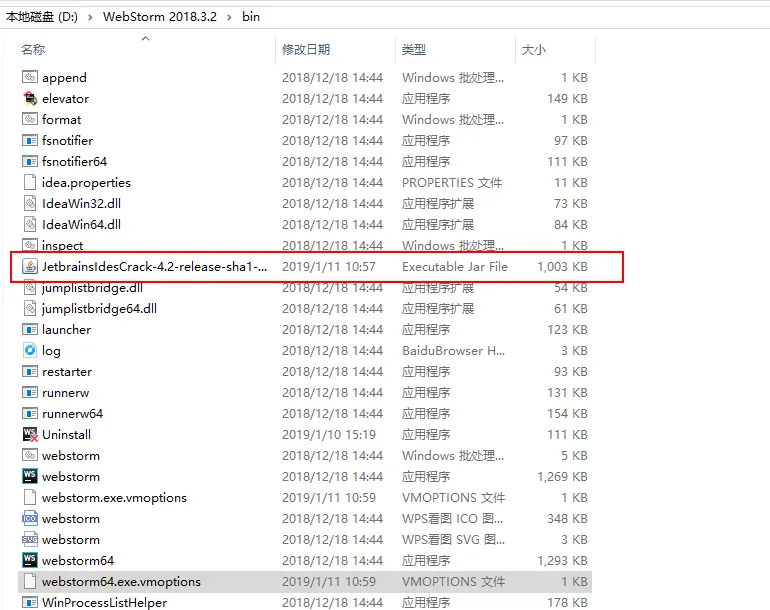Screen dimensions: 770x610
Task: Click the IdeaWin32.dll file icon
Action: coord(30,203)
